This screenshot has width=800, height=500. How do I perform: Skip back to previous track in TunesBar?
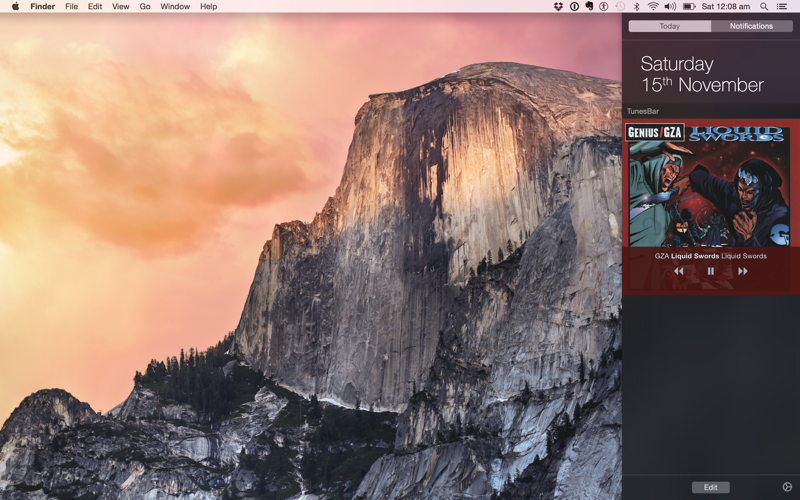(679, 271)
